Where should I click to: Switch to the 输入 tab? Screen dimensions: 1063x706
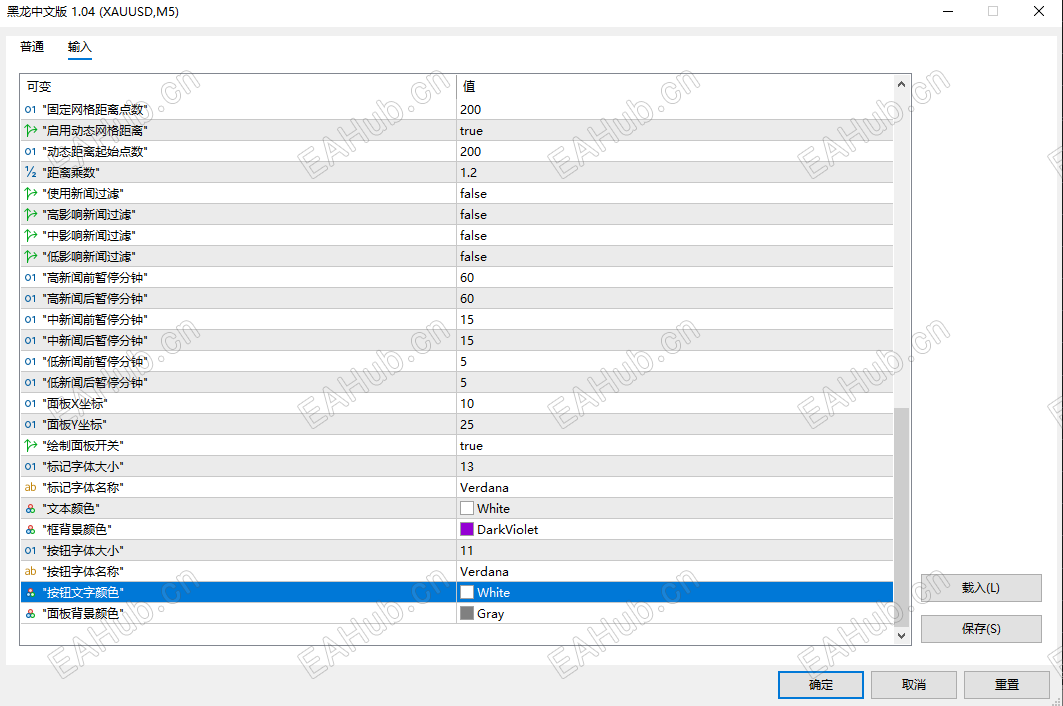pos(79,47)
